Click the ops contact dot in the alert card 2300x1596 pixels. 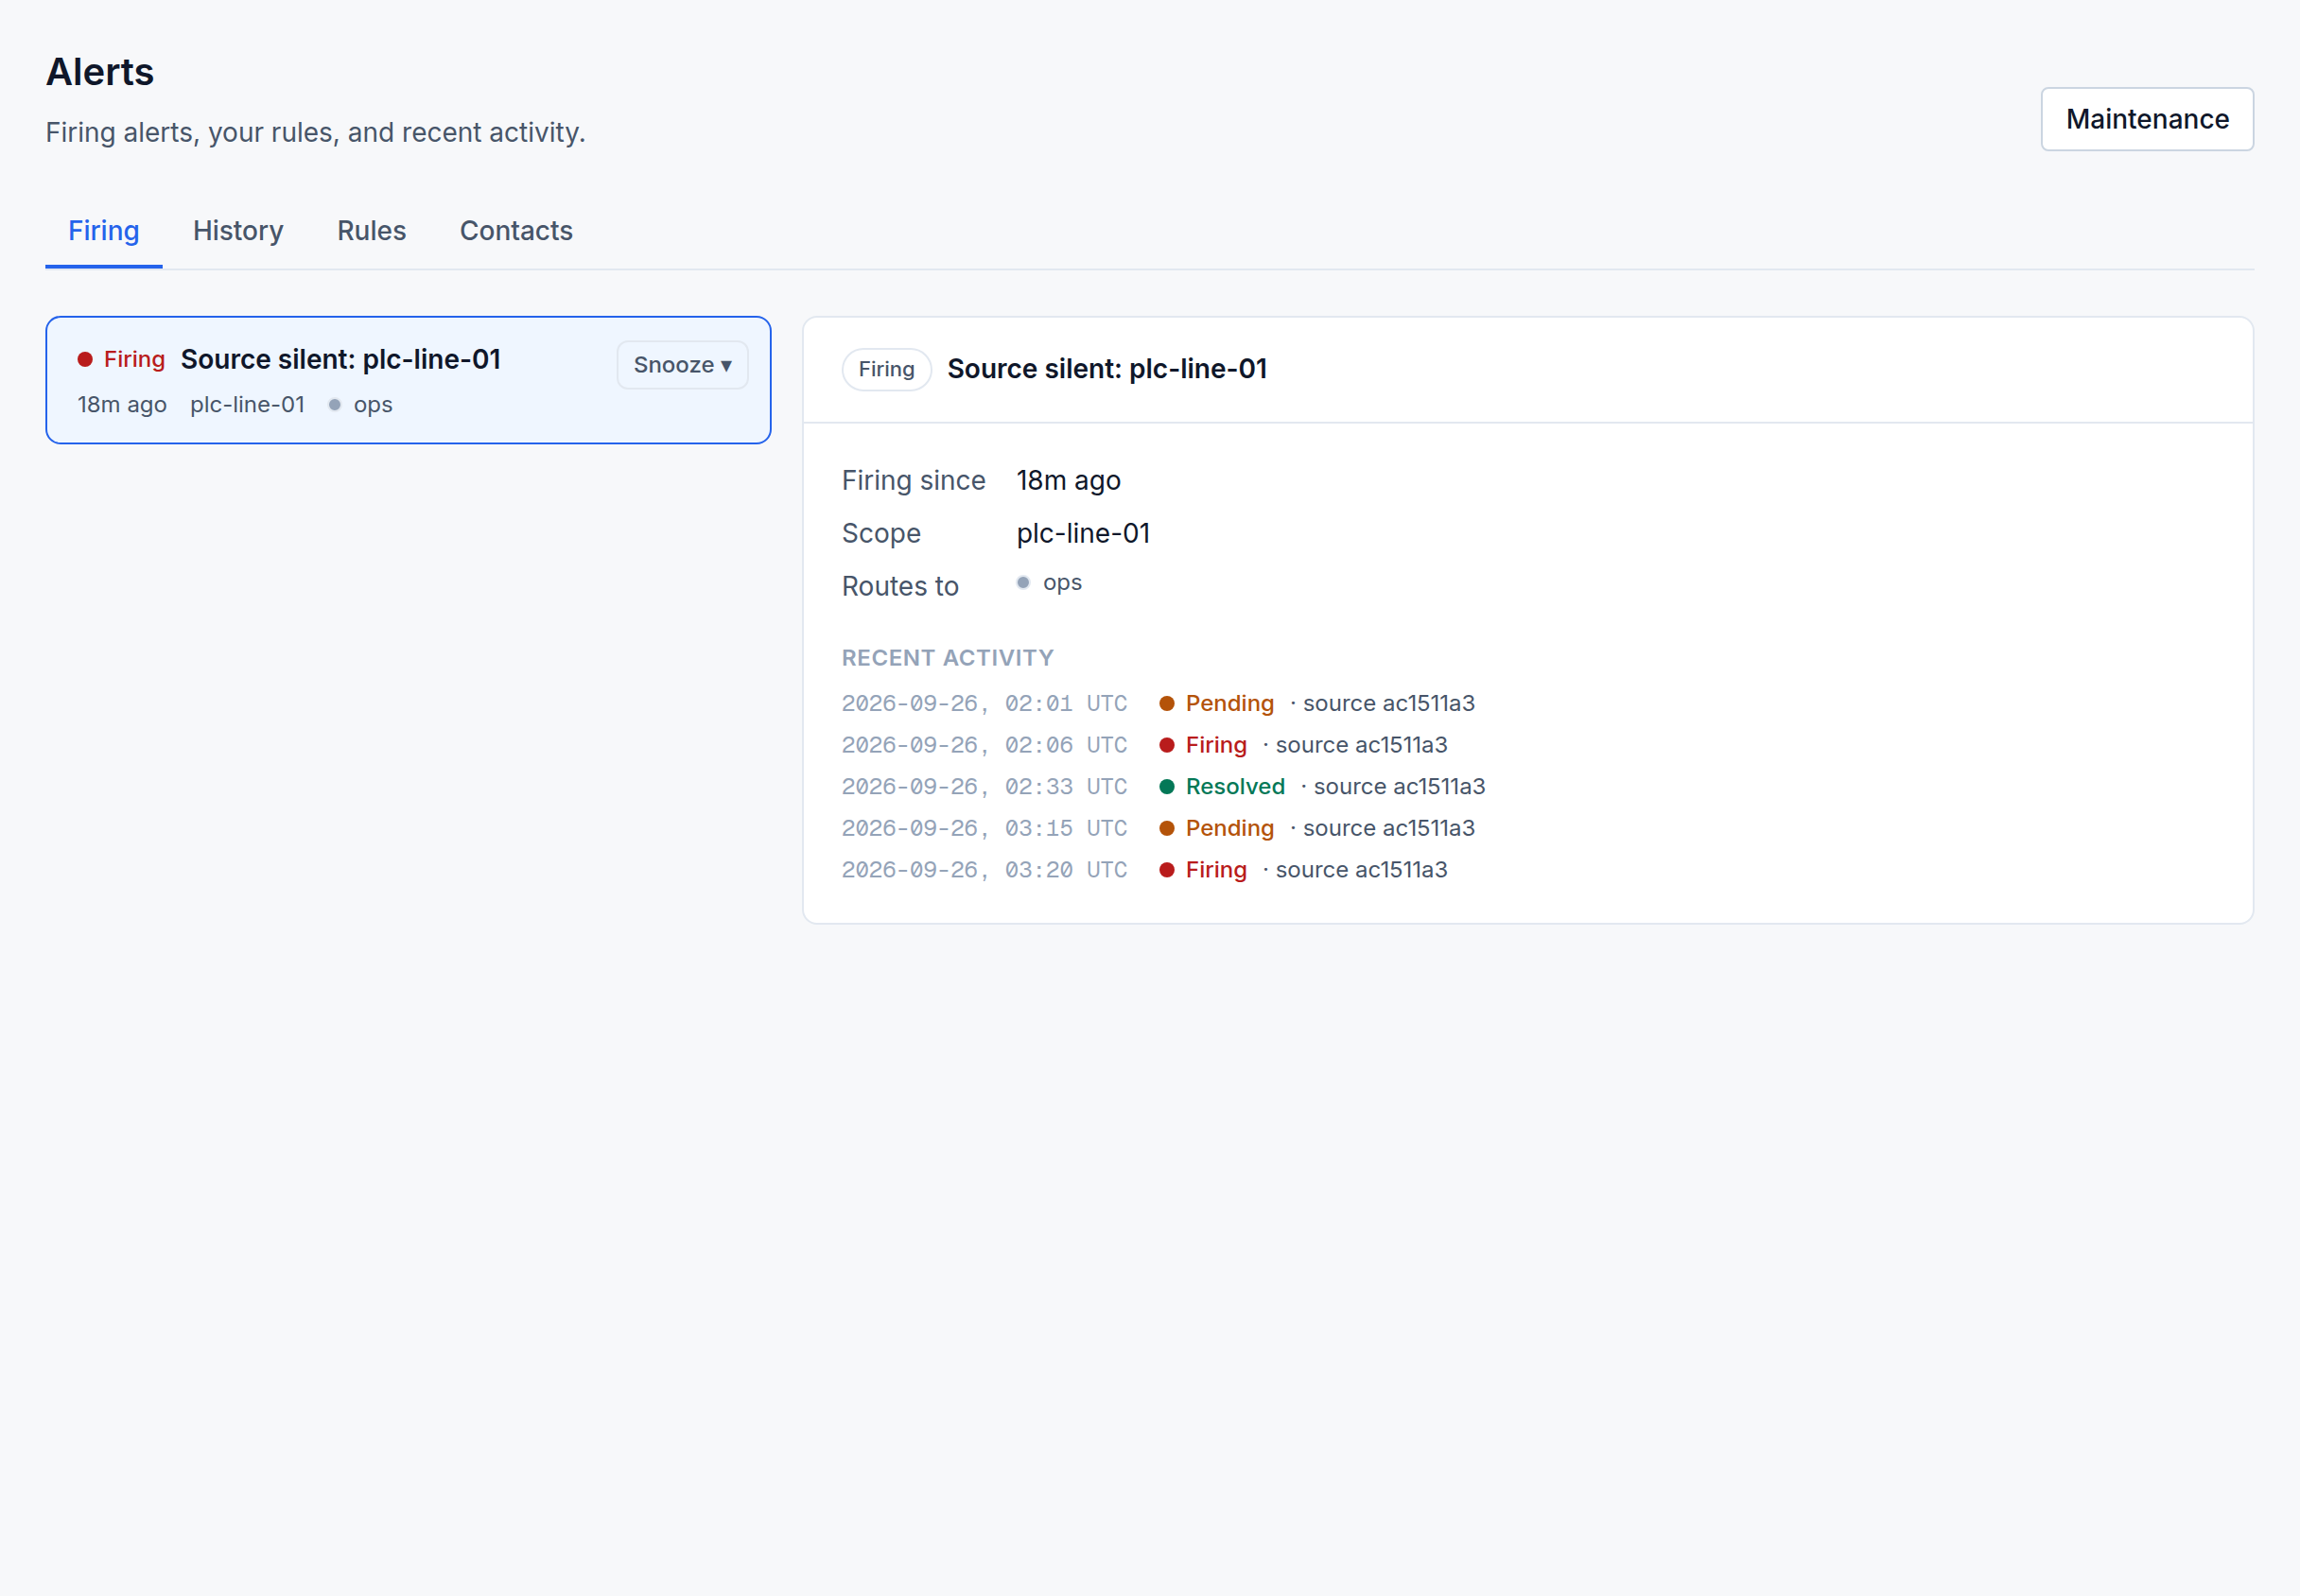(335, 405)
